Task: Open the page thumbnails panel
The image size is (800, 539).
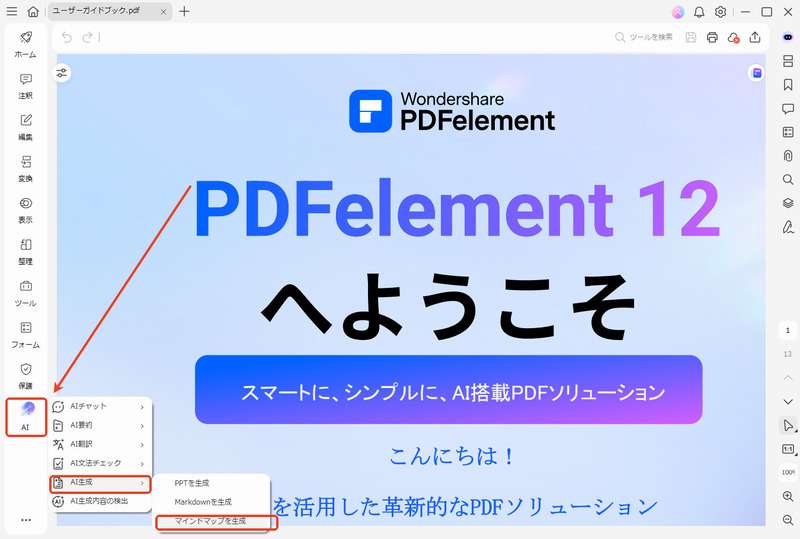Action: coord(788,61)
